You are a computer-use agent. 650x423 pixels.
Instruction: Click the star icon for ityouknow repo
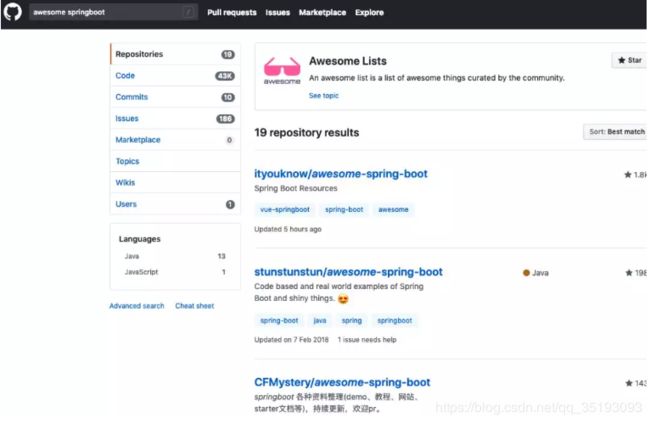[628, 175]
